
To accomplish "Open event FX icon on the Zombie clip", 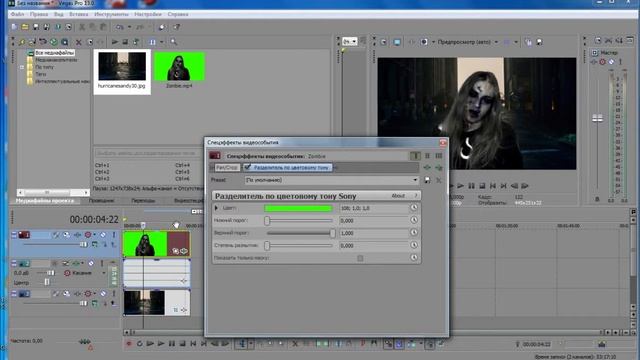I will pyautogui.click(x=184, y=251).
